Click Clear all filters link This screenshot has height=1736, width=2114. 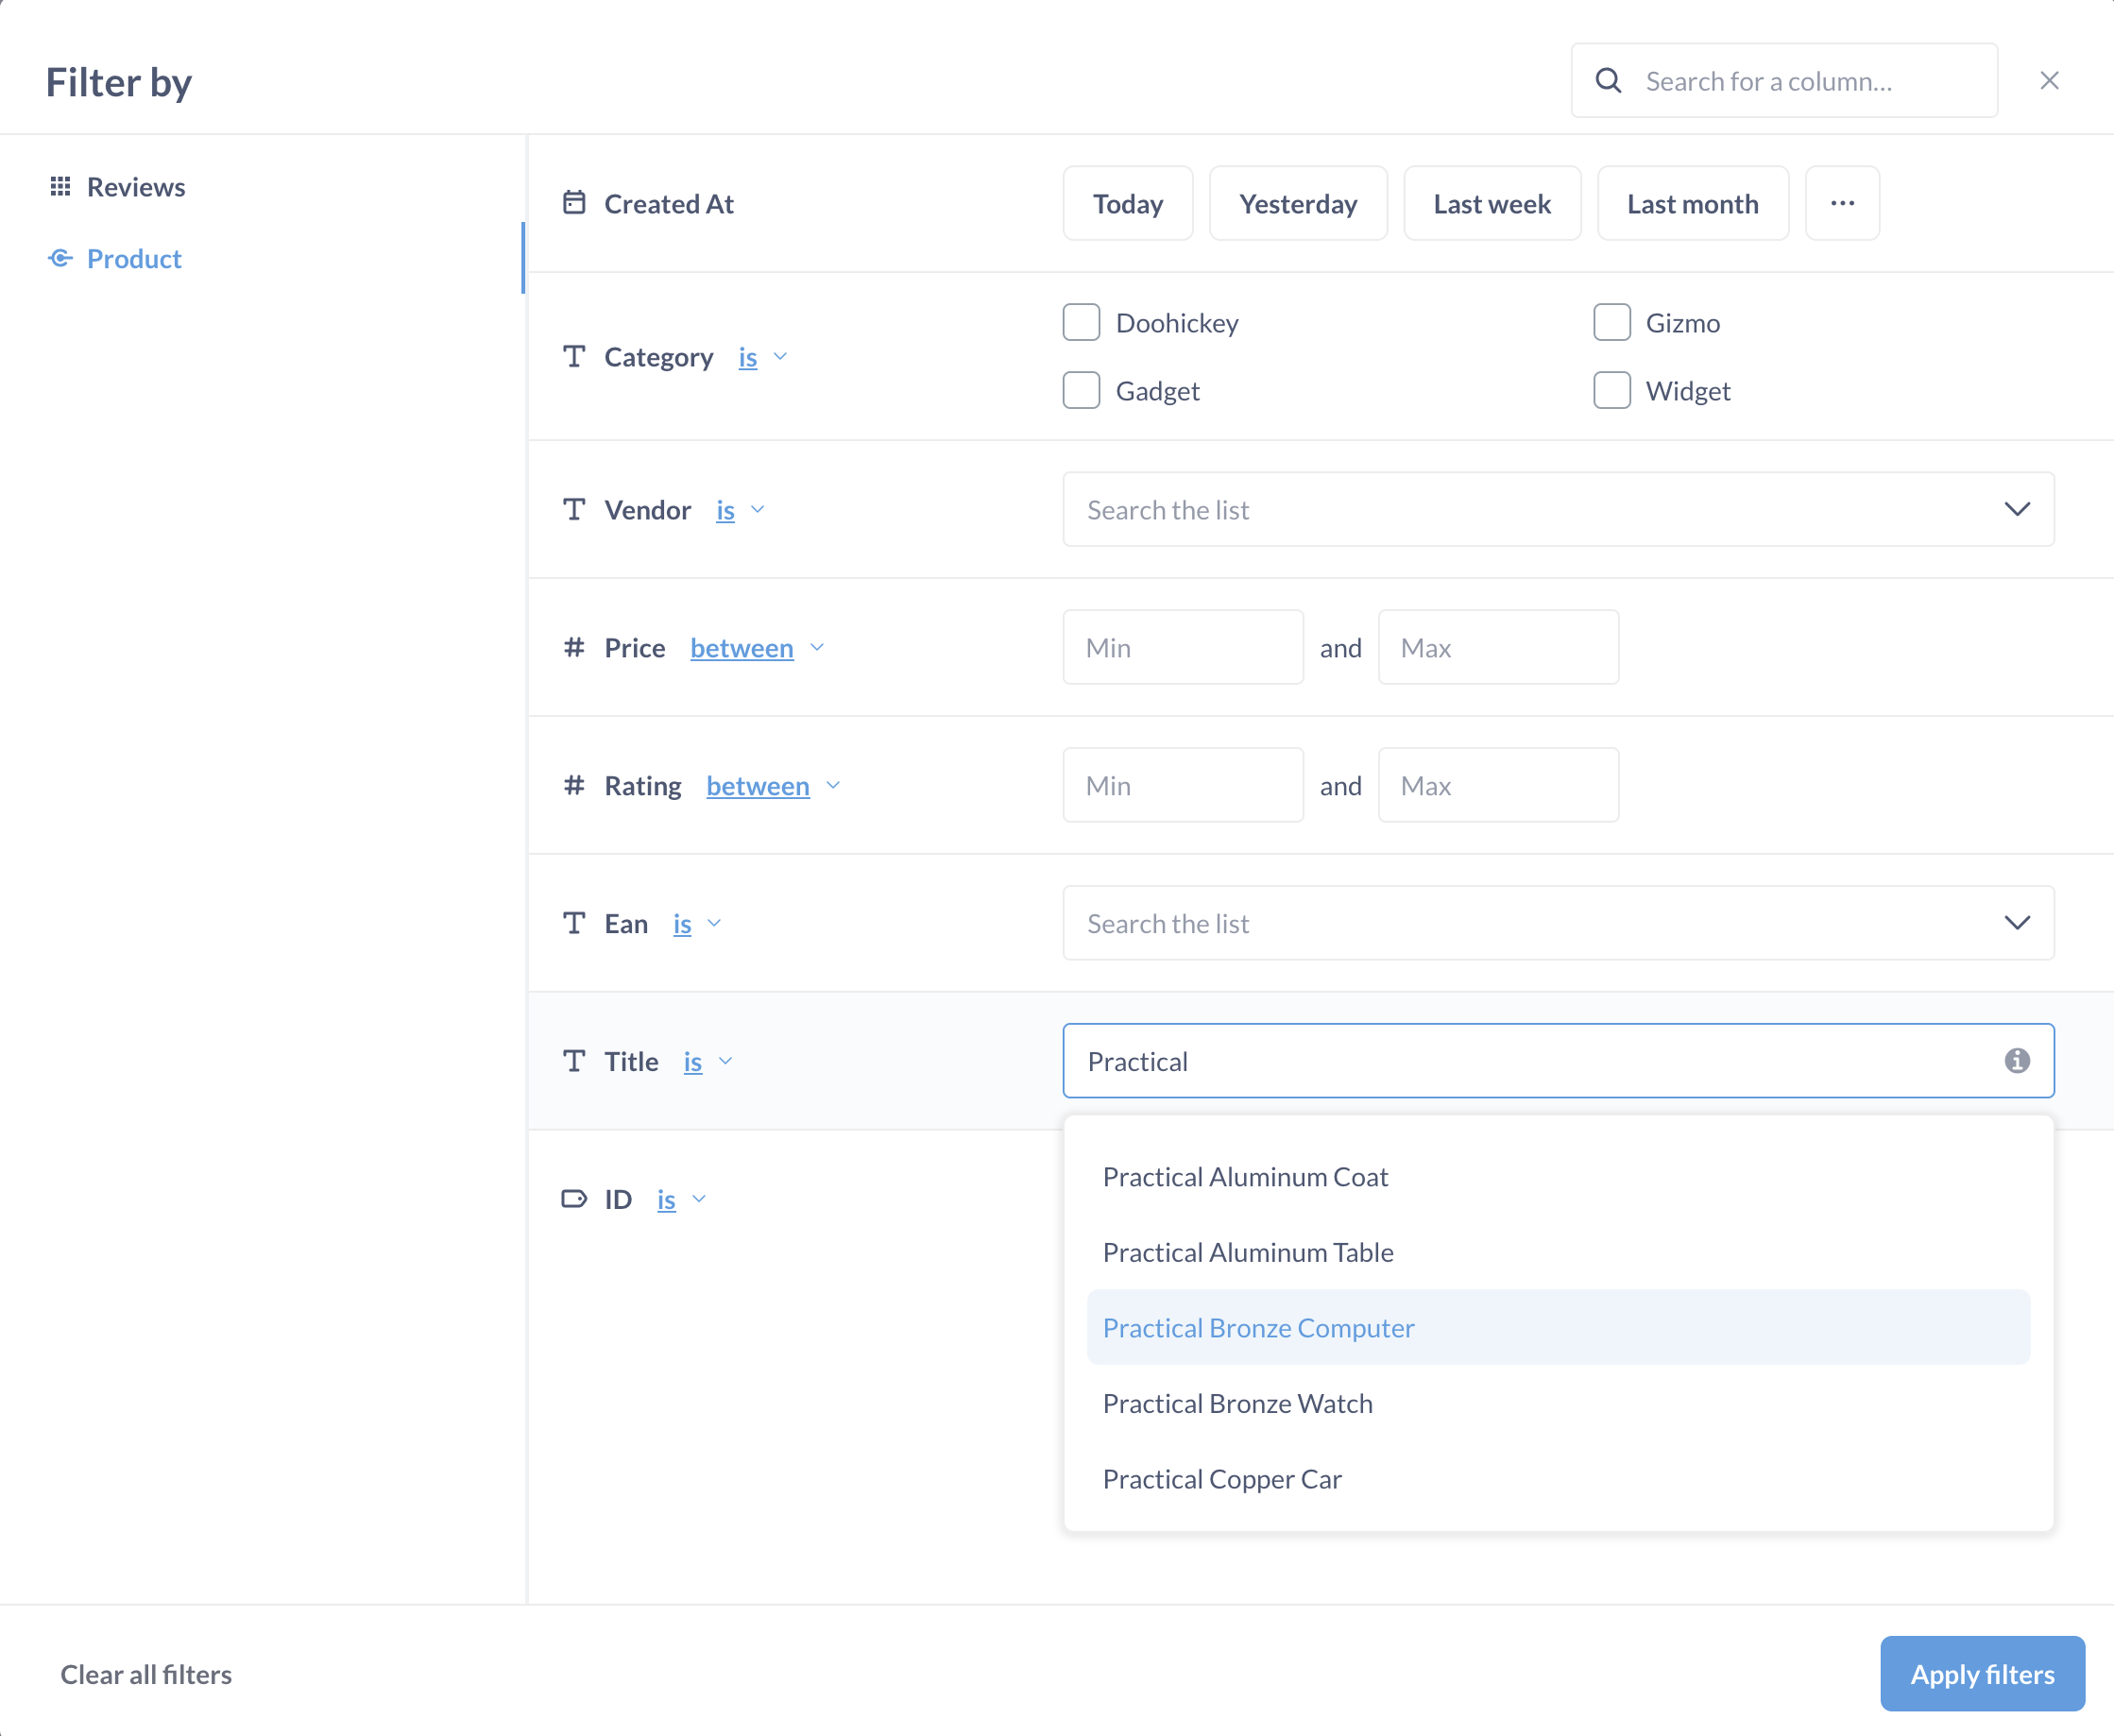pyautogui.click(x=144, y=1671)
